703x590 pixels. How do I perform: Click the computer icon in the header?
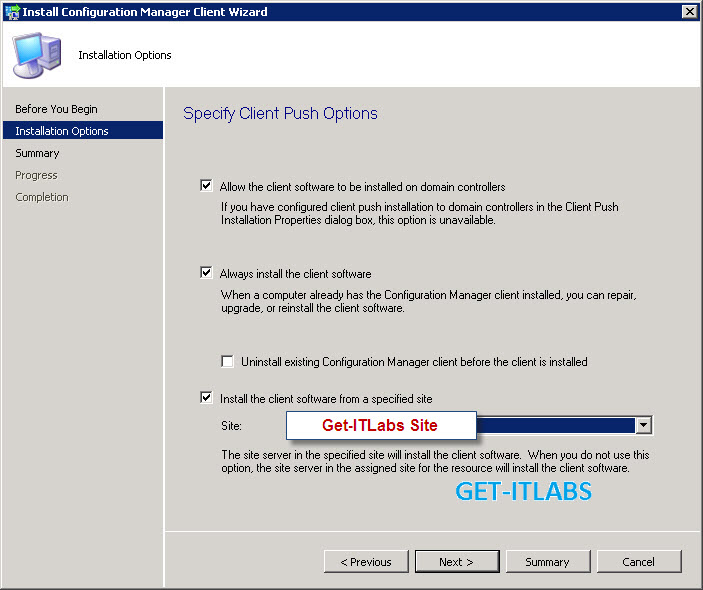click(37, 55)
